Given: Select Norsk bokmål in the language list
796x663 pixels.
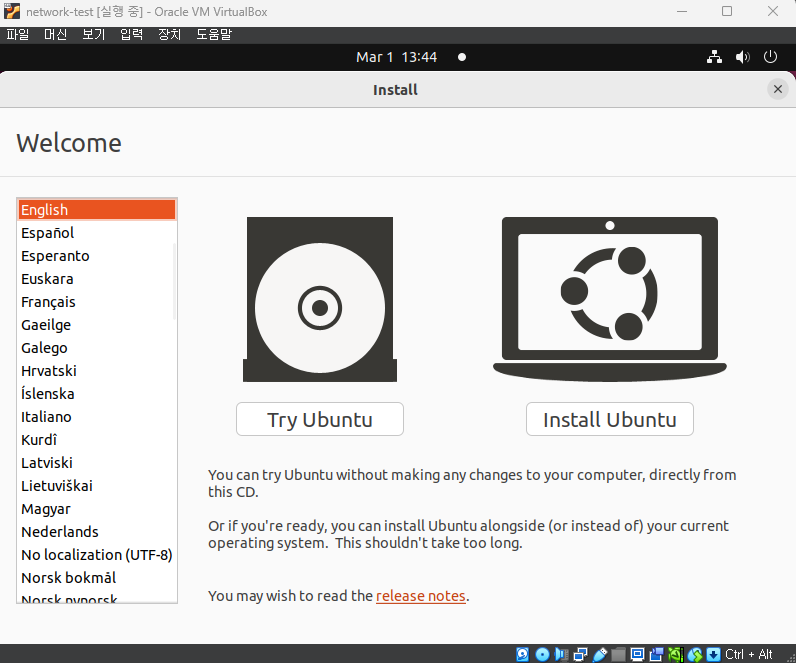Looking at the screenshot, I should pyautogui.click(x=96, y=578).
